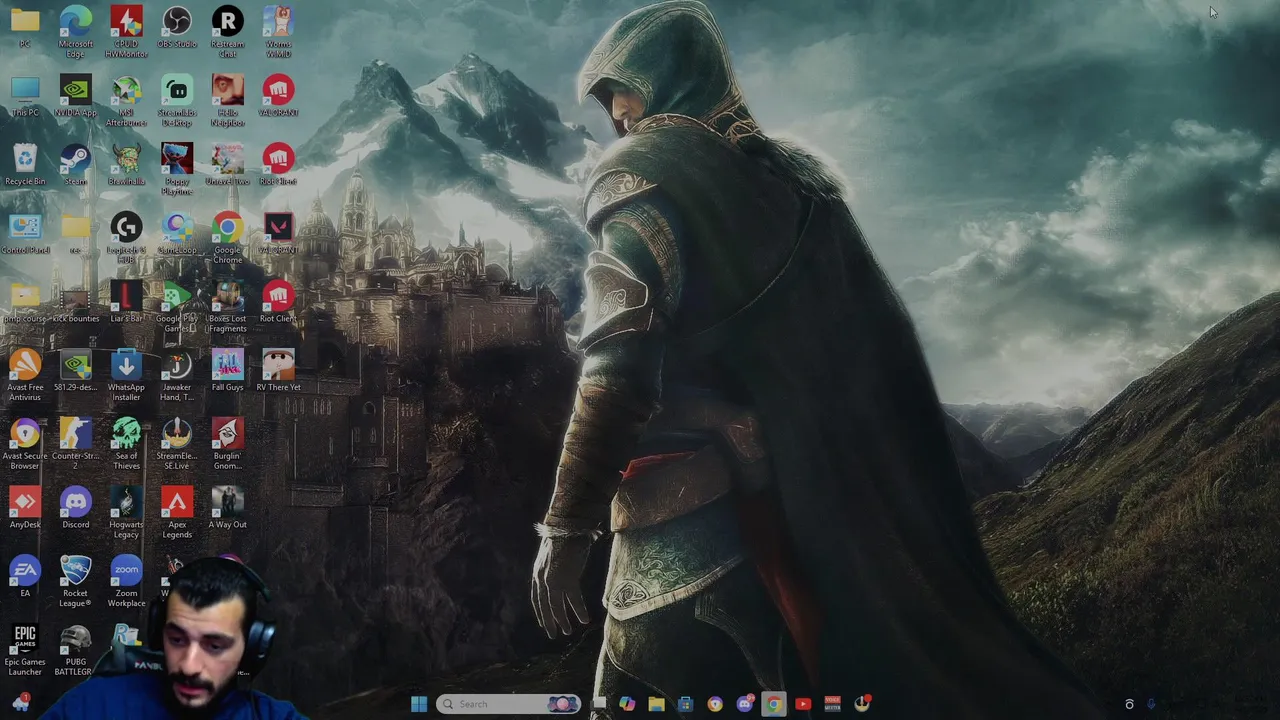Select the 581.29 NVIDIA driver installer
The width and height of the screenshot is (1280, 720).
click(75, 371)
